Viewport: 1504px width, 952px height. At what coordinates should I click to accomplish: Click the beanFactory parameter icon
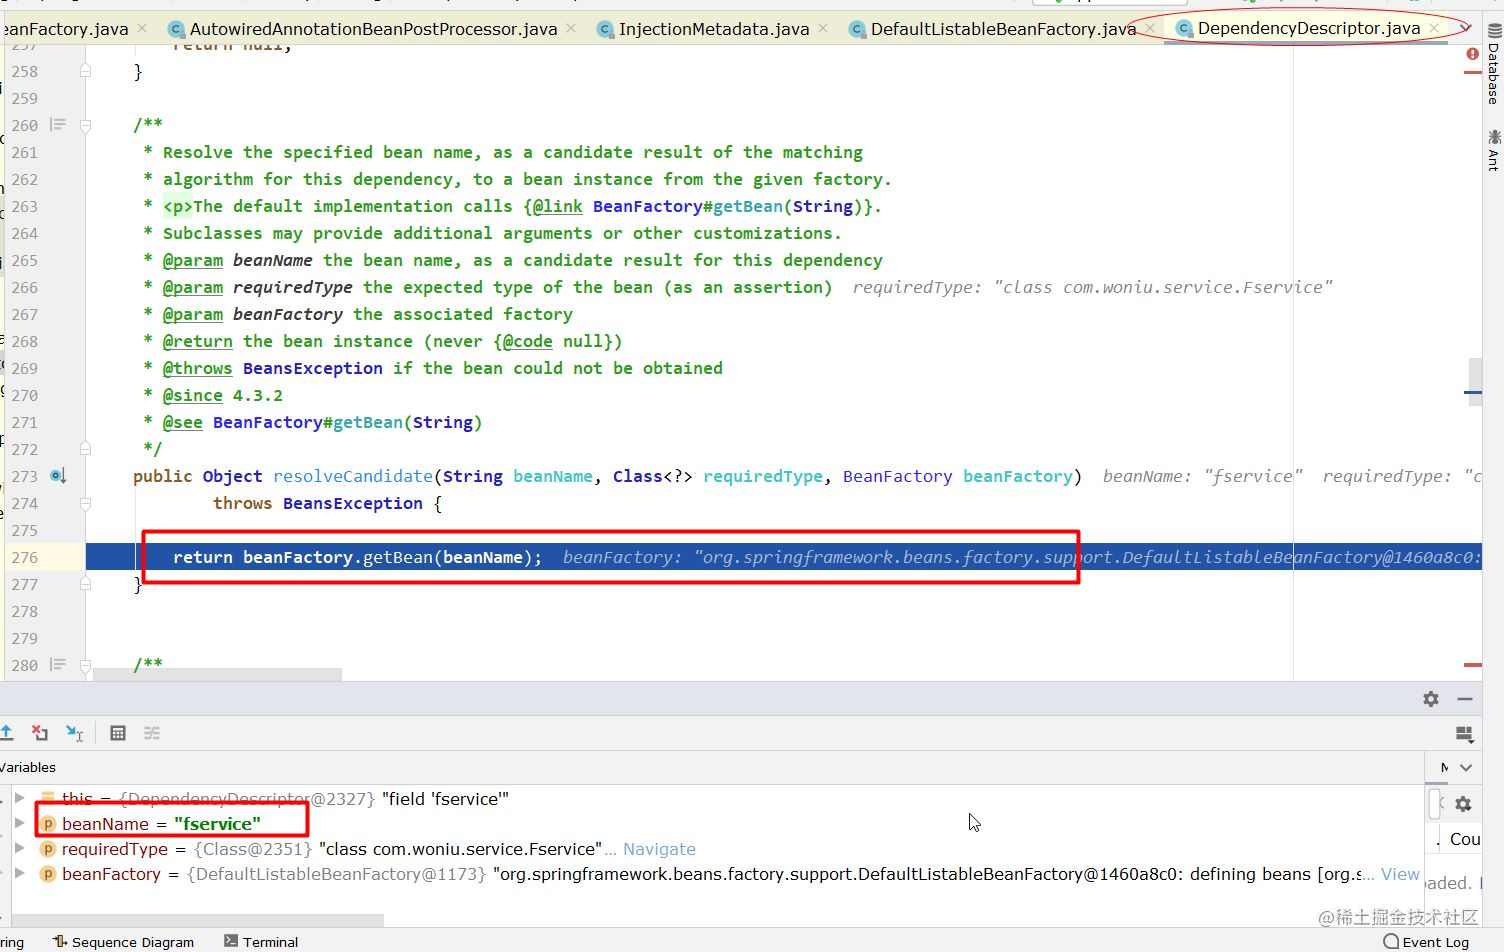[47, 874]
